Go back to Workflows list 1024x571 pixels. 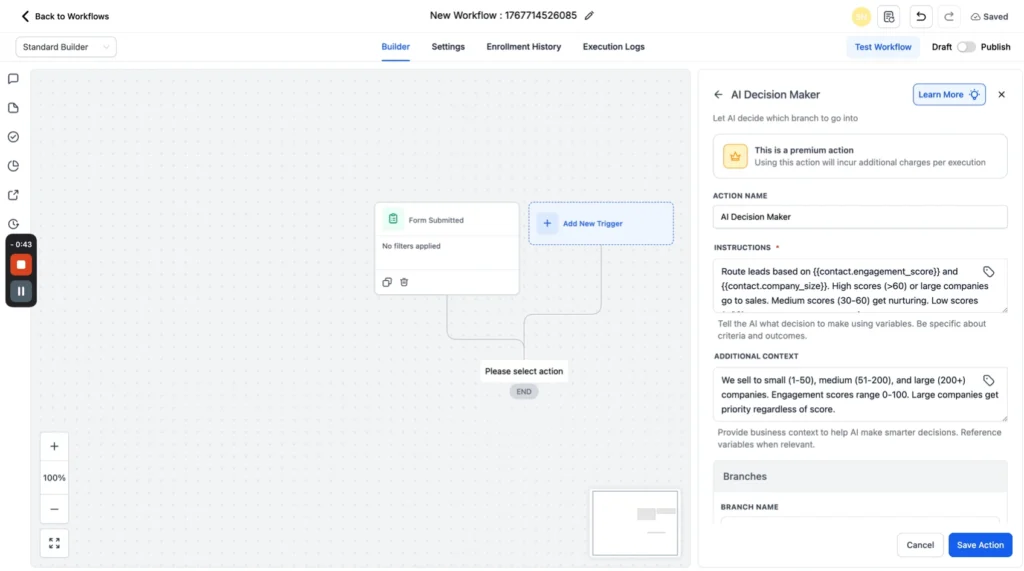65,16
